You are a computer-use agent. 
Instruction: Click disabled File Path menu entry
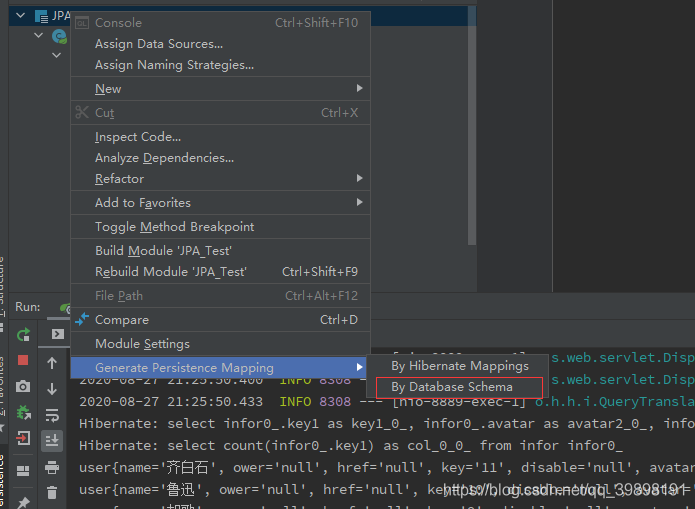point(221,296)
